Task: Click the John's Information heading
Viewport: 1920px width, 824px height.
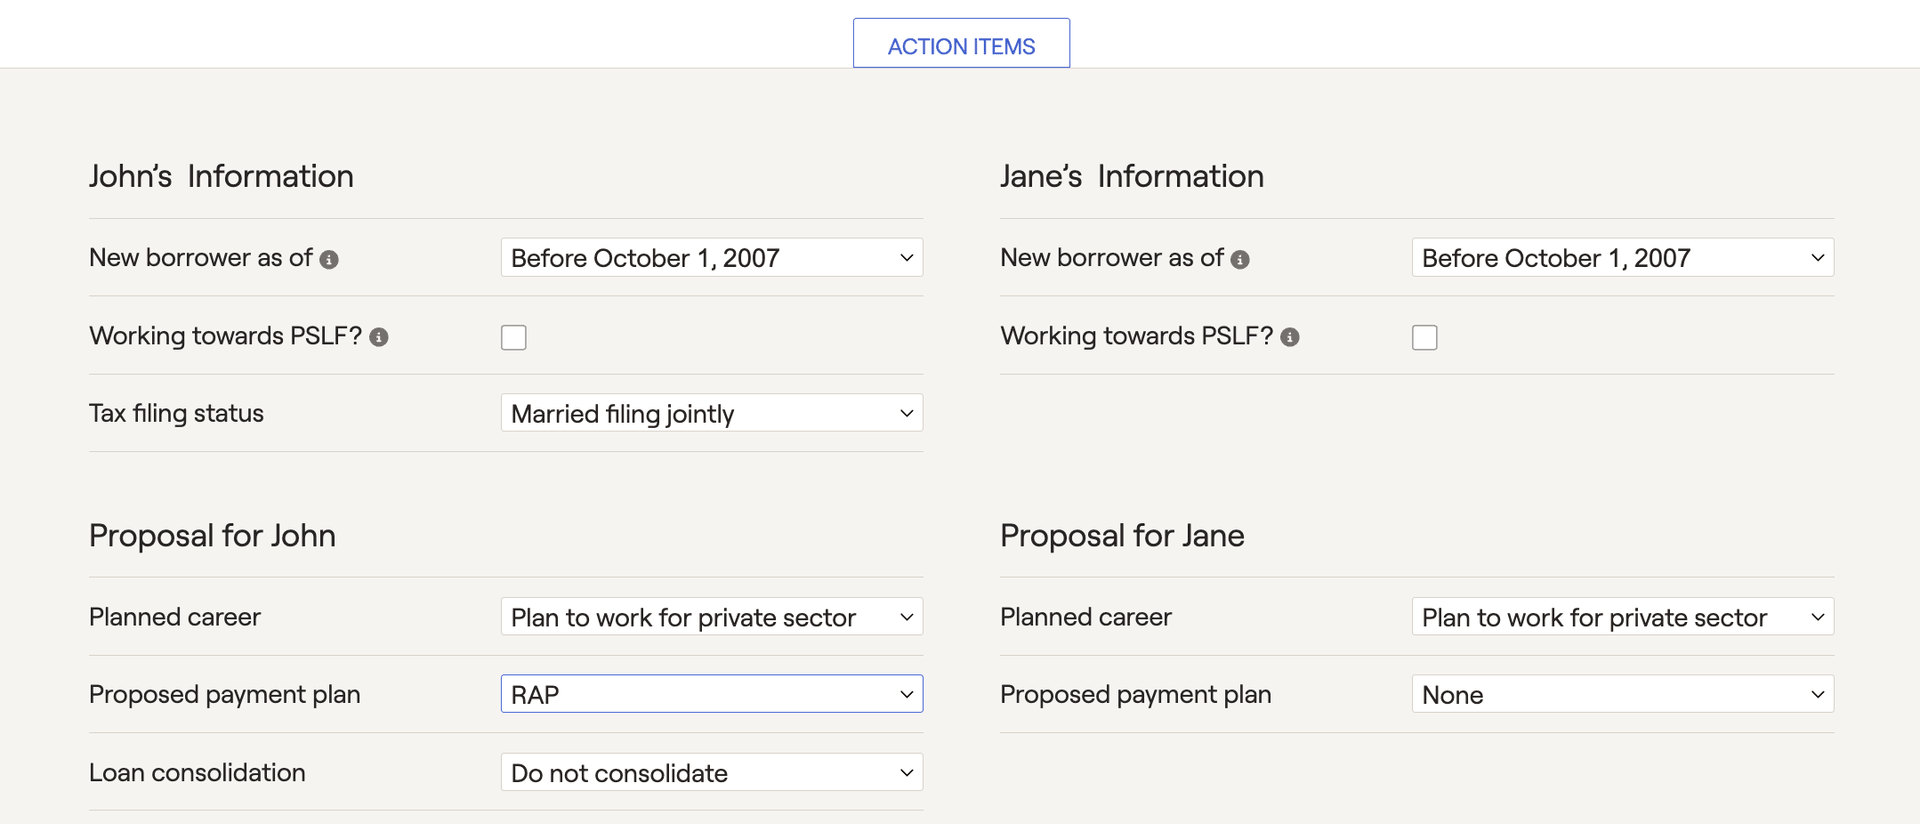Action: (x=221, y=176)
